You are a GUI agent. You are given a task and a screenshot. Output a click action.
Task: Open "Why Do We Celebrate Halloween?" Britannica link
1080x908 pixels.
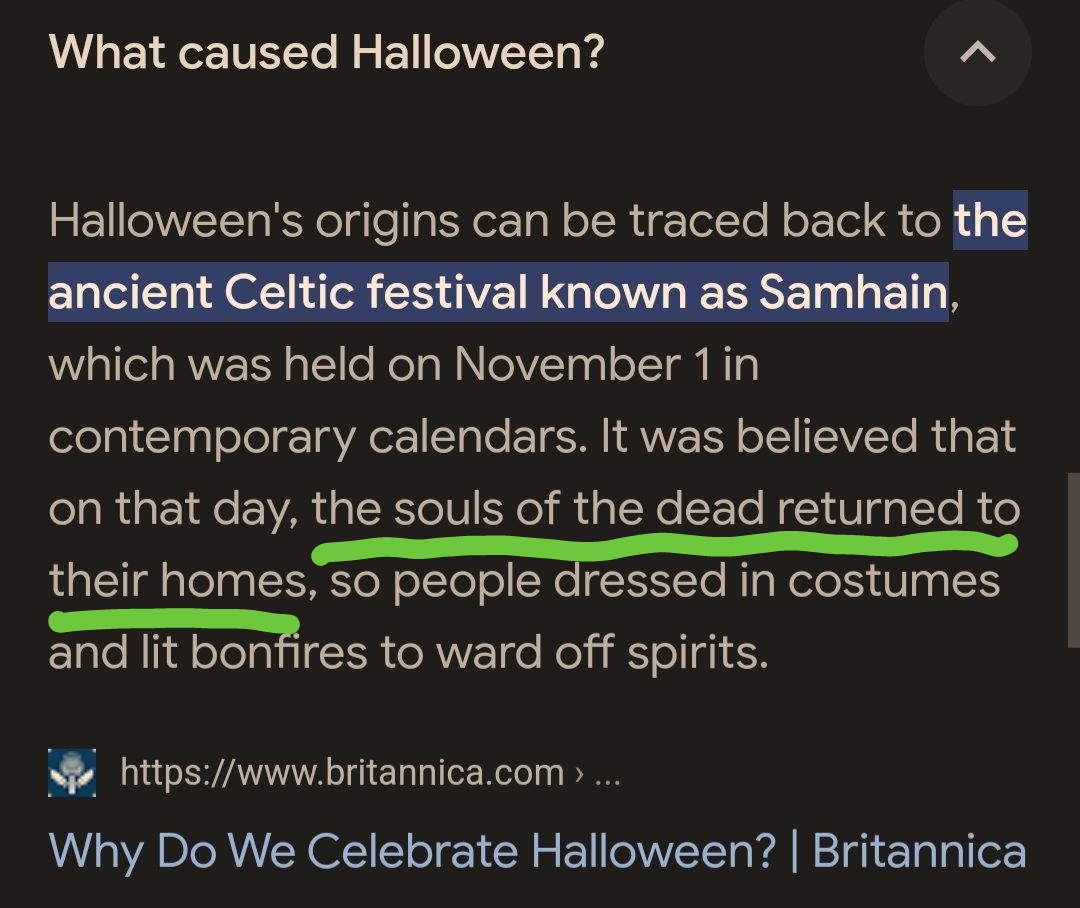coord(537,851)
